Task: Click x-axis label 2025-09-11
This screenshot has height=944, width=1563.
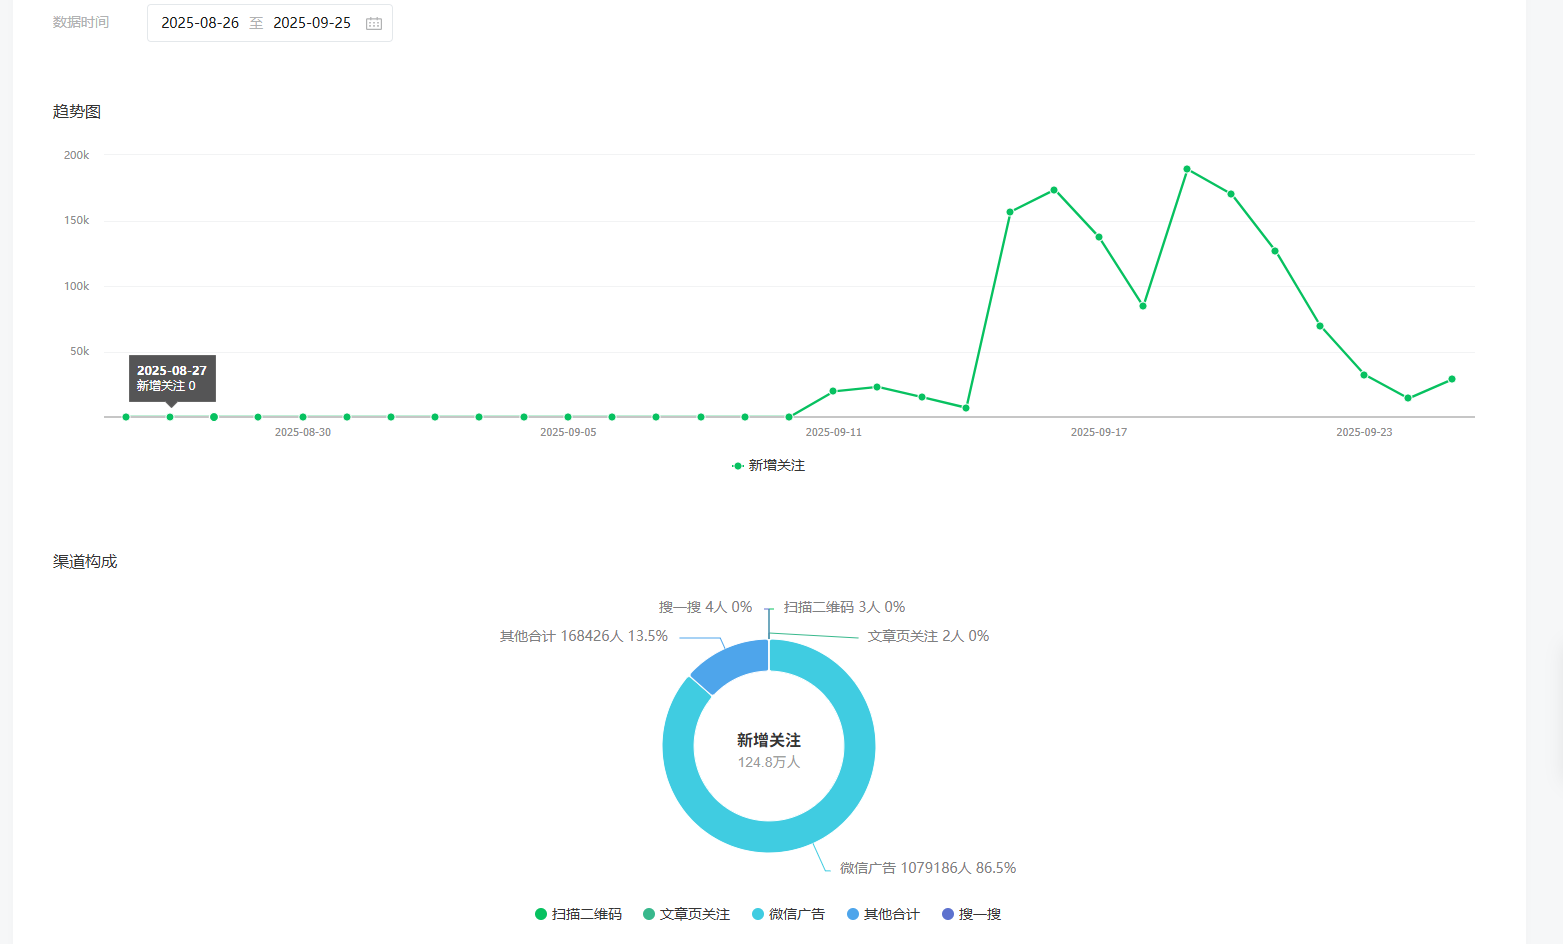Action: click(x=833, y=432)
